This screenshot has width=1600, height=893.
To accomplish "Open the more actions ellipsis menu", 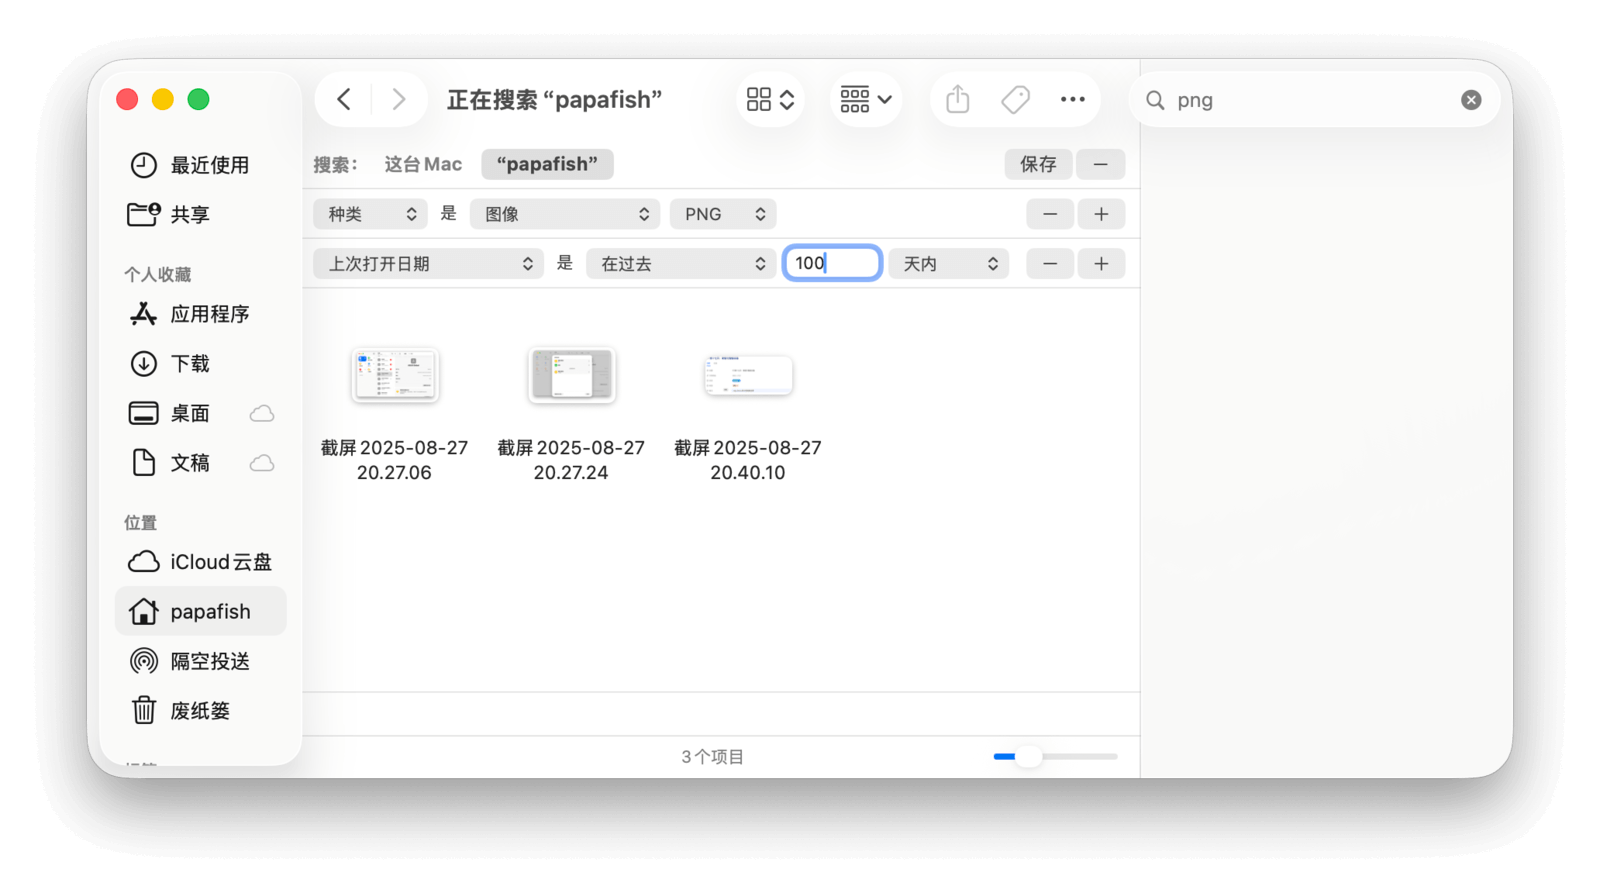I will [x=1072, y=100].
